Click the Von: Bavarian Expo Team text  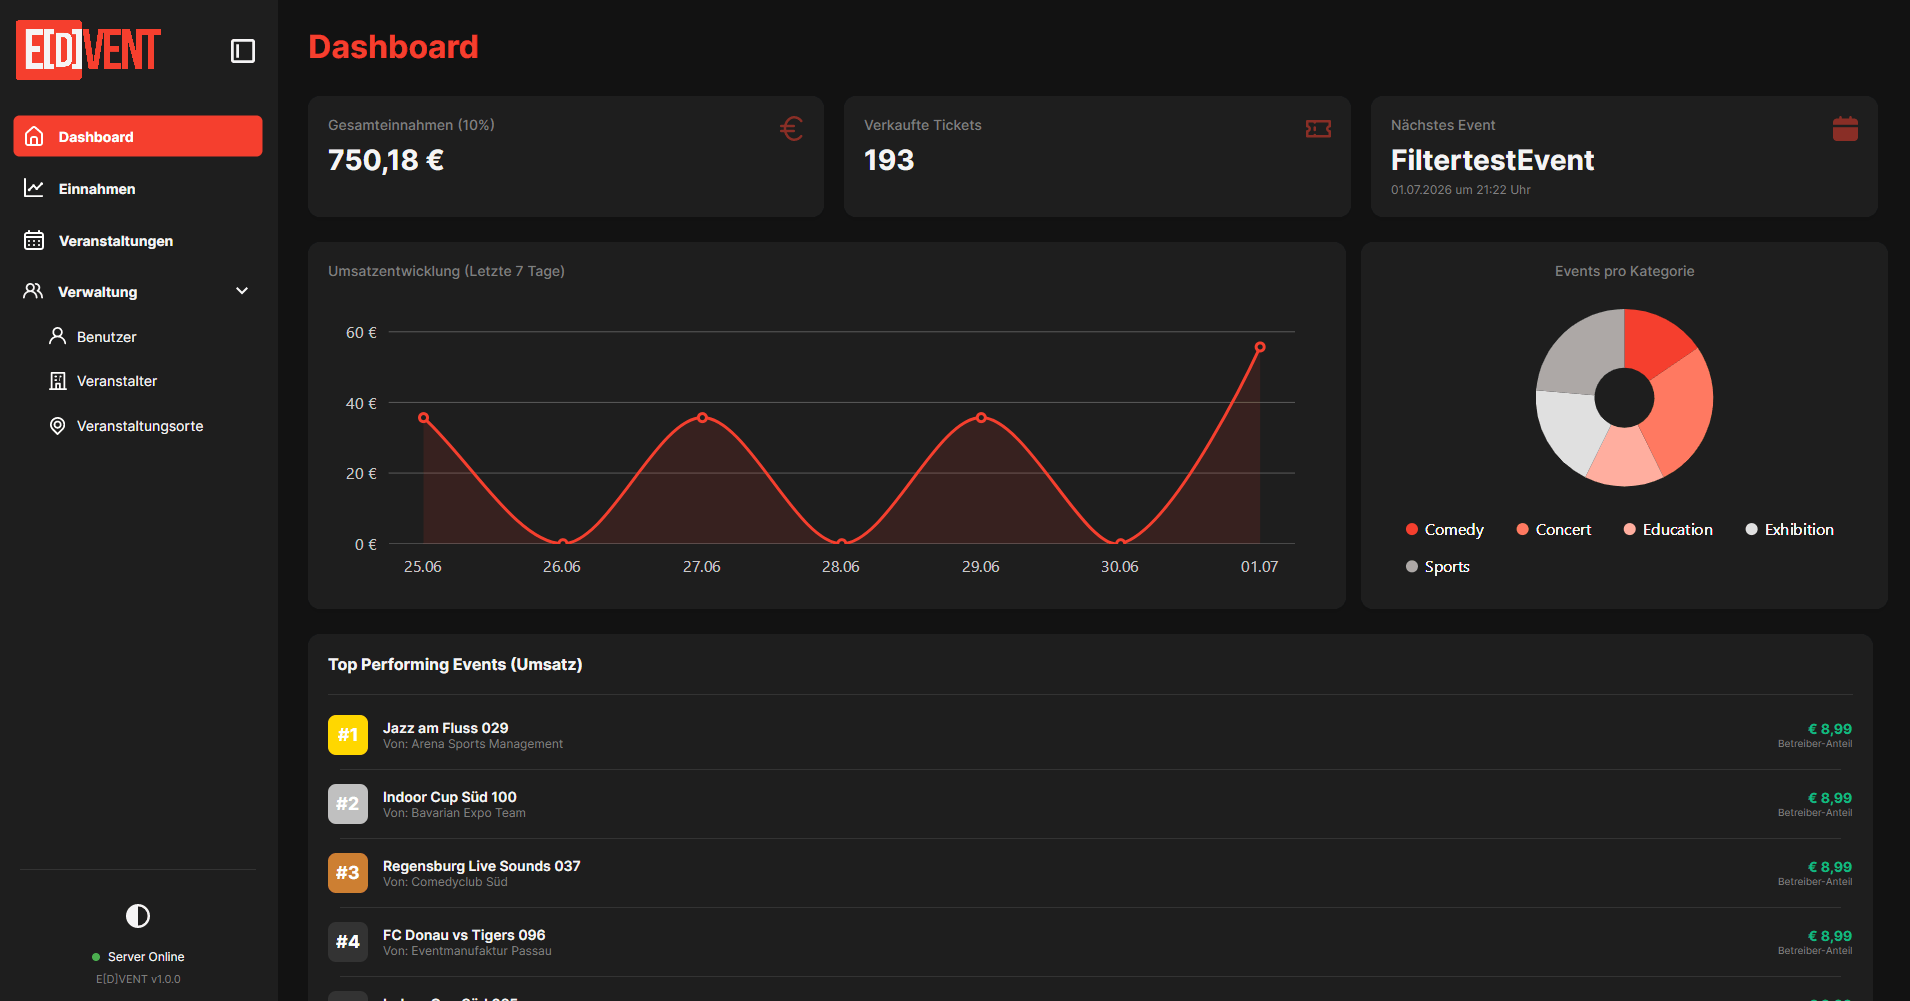click(x=454, y=813)
